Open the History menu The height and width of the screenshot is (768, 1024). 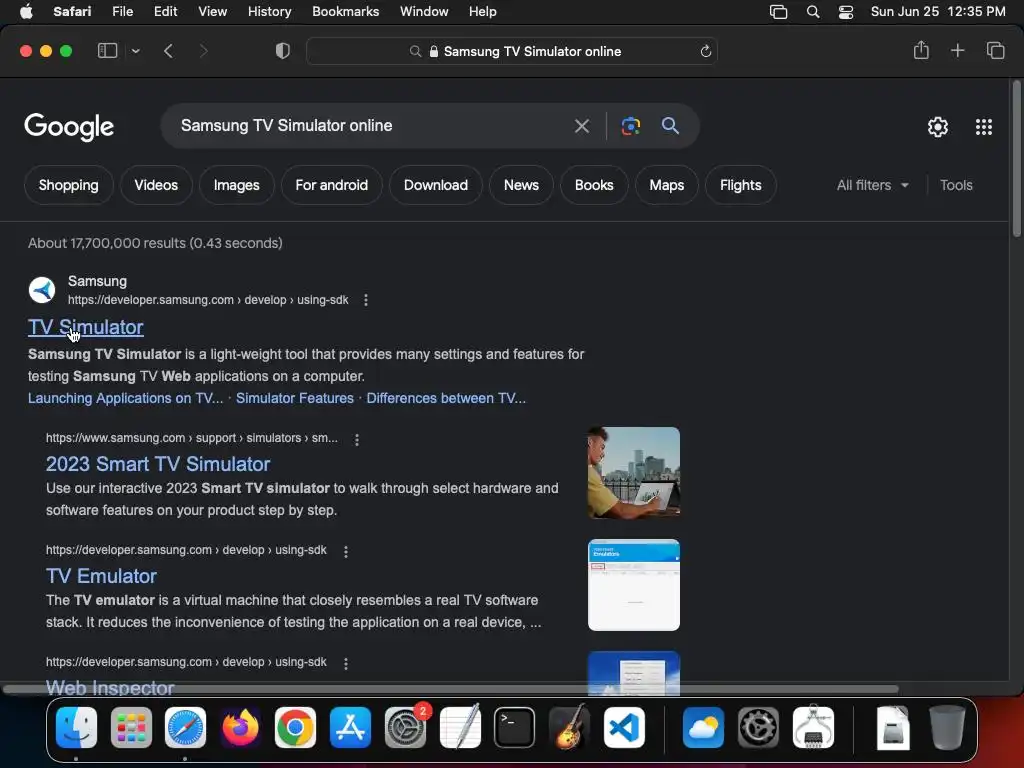269,11
